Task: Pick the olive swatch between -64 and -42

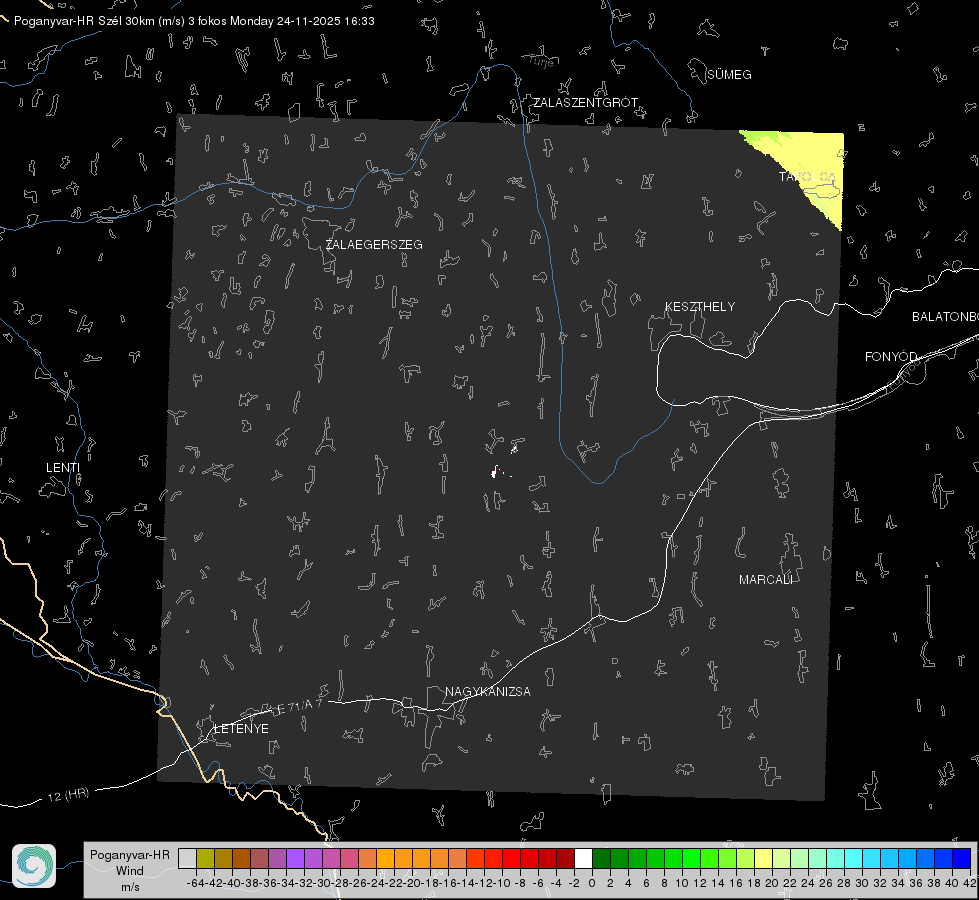Action: [x=205, y=858]
